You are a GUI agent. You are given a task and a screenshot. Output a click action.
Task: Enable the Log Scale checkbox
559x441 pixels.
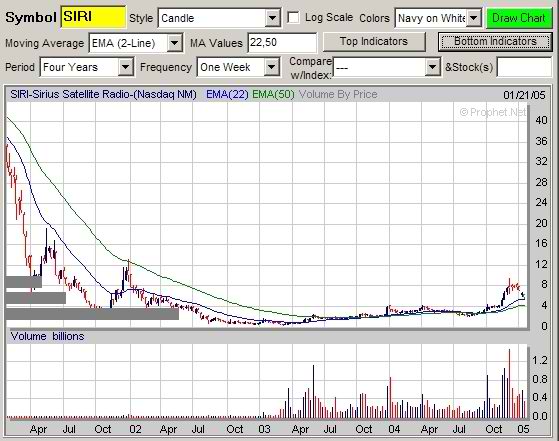coord(293,17)
